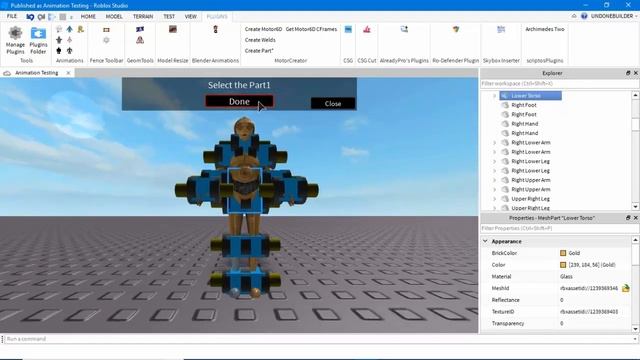Open the Skybox Inserter icon
Image resolution: width=640 pixels, height=360 pixels.
coord(501,29)
